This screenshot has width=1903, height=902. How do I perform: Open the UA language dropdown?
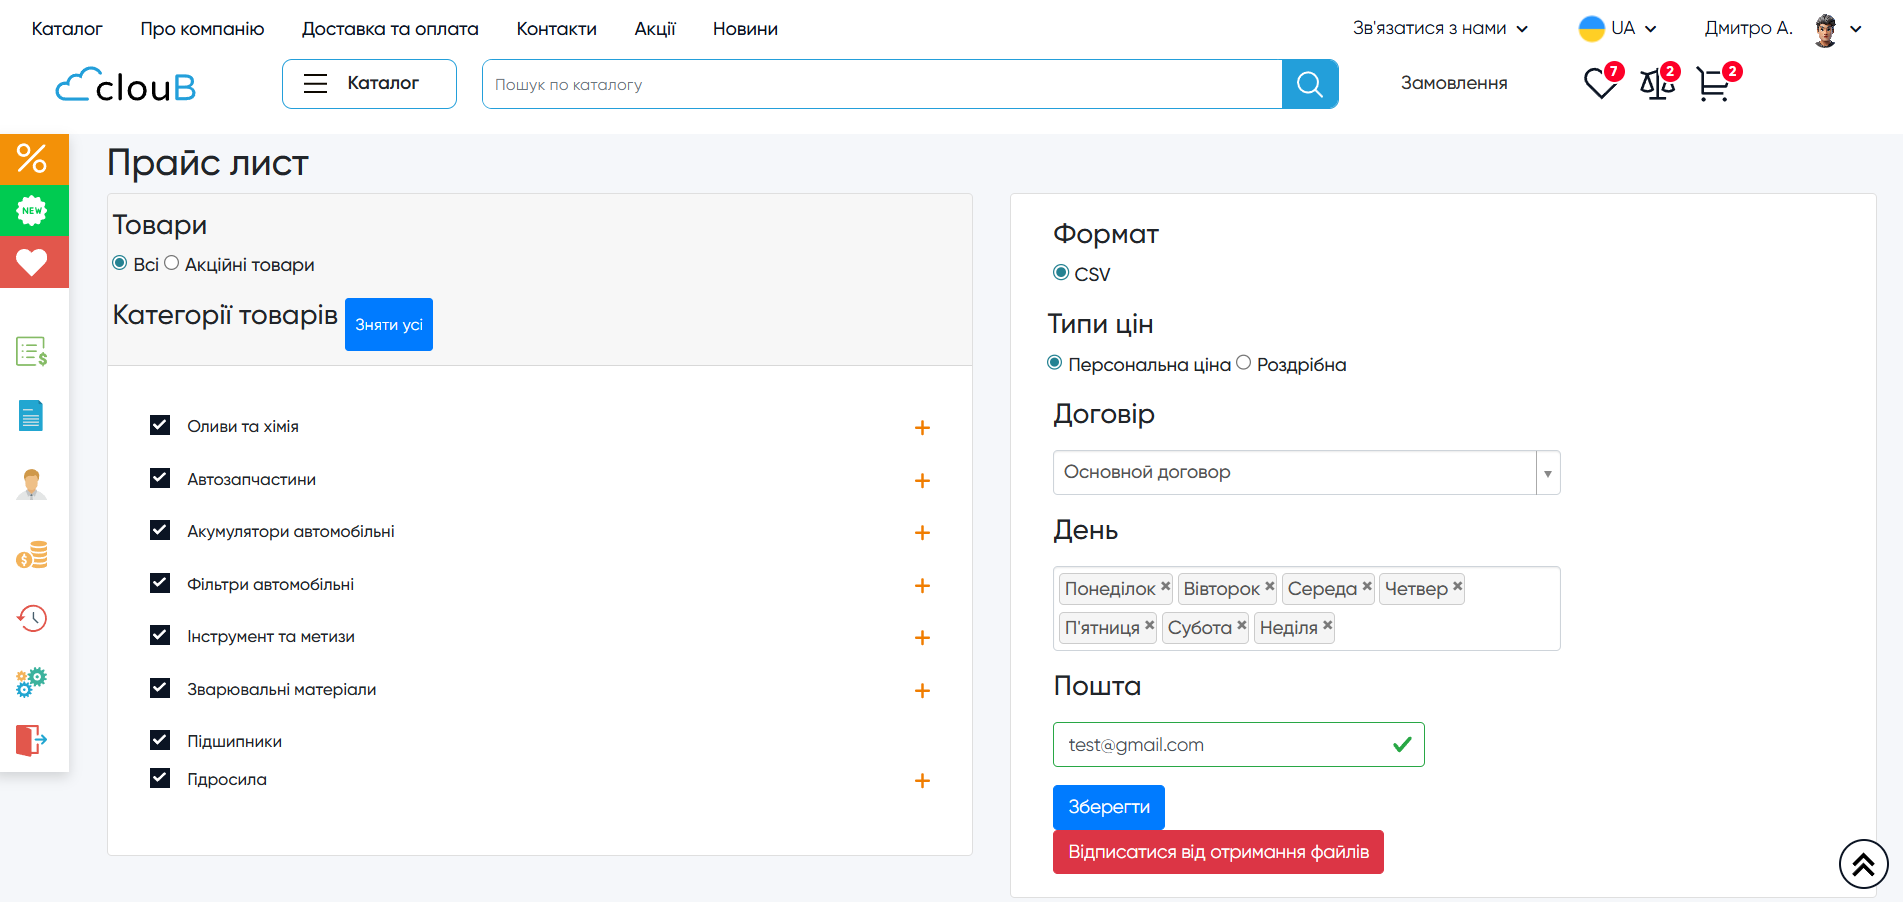(1617, 29)
